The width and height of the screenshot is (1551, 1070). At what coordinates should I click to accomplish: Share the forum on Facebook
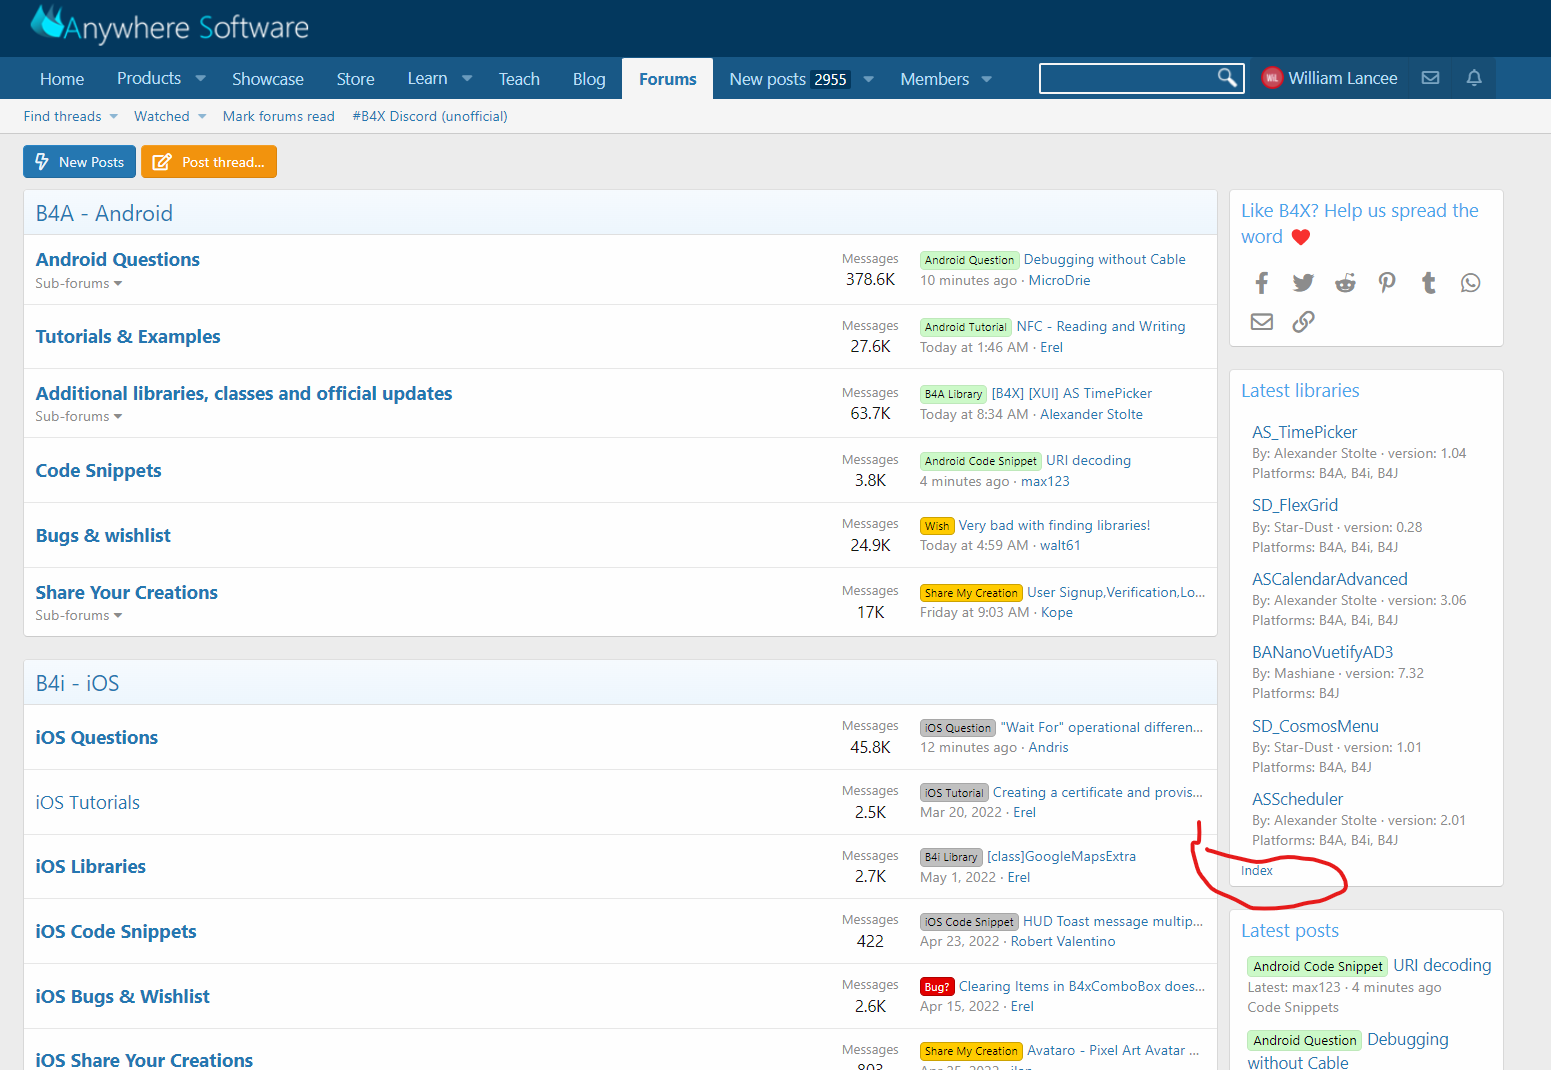point(1261,283)
